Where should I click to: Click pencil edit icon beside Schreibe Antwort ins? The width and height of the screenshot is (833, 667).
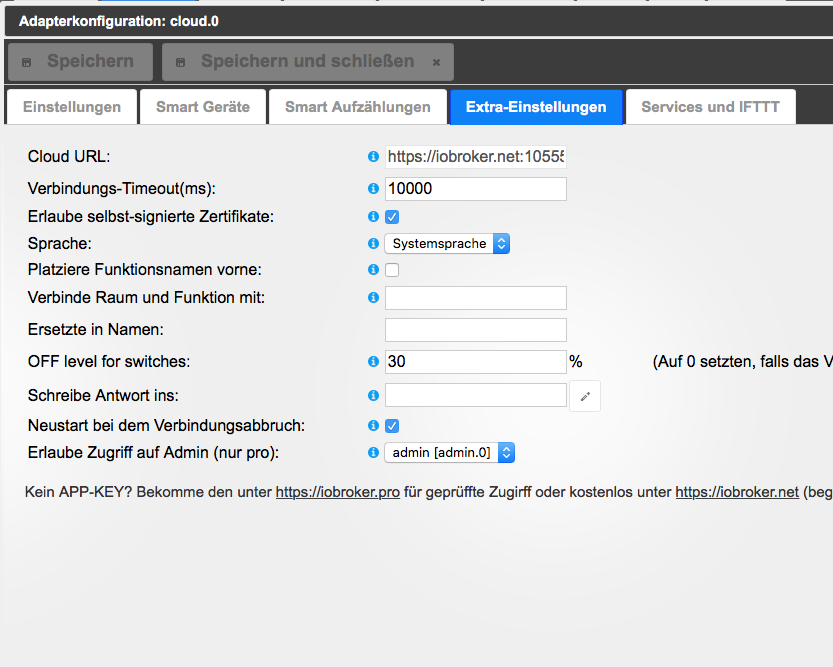585,397
